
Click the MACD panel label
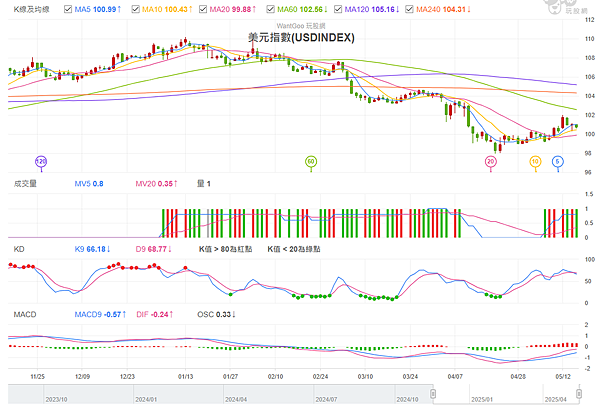coord(25,314)
